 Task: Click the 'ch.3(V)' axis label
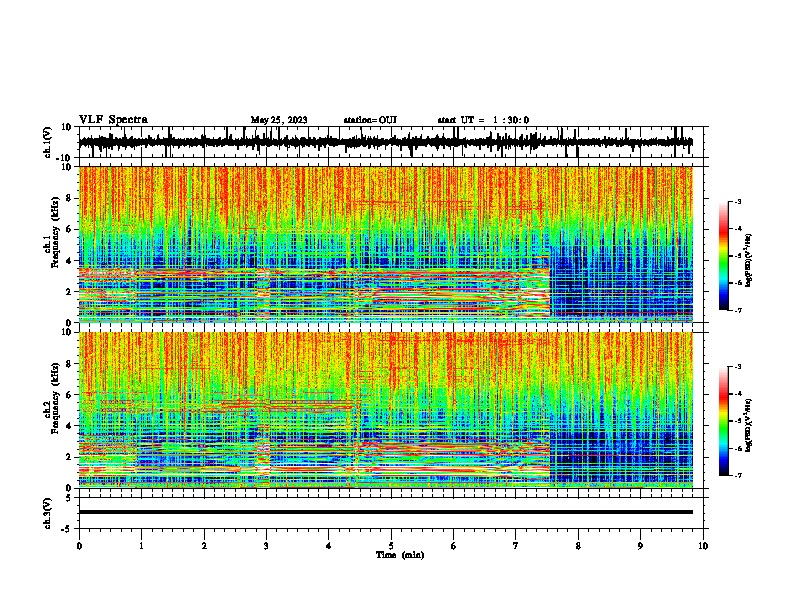[48, 513]
